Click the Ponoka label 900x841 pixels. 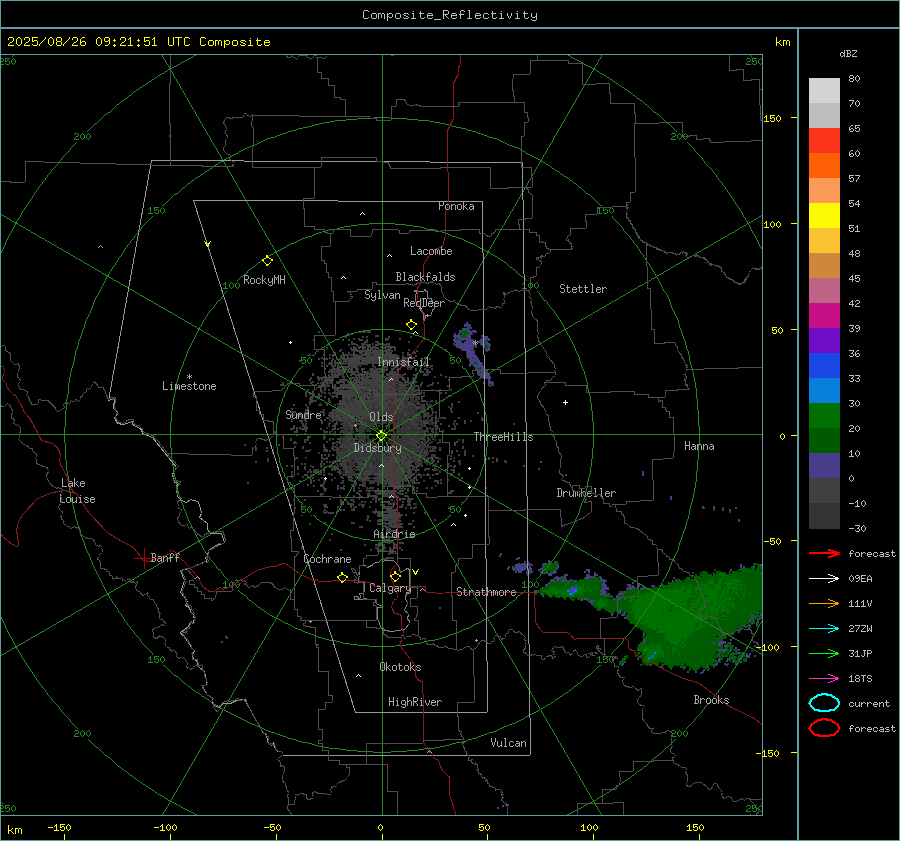(x=456, y=206)
